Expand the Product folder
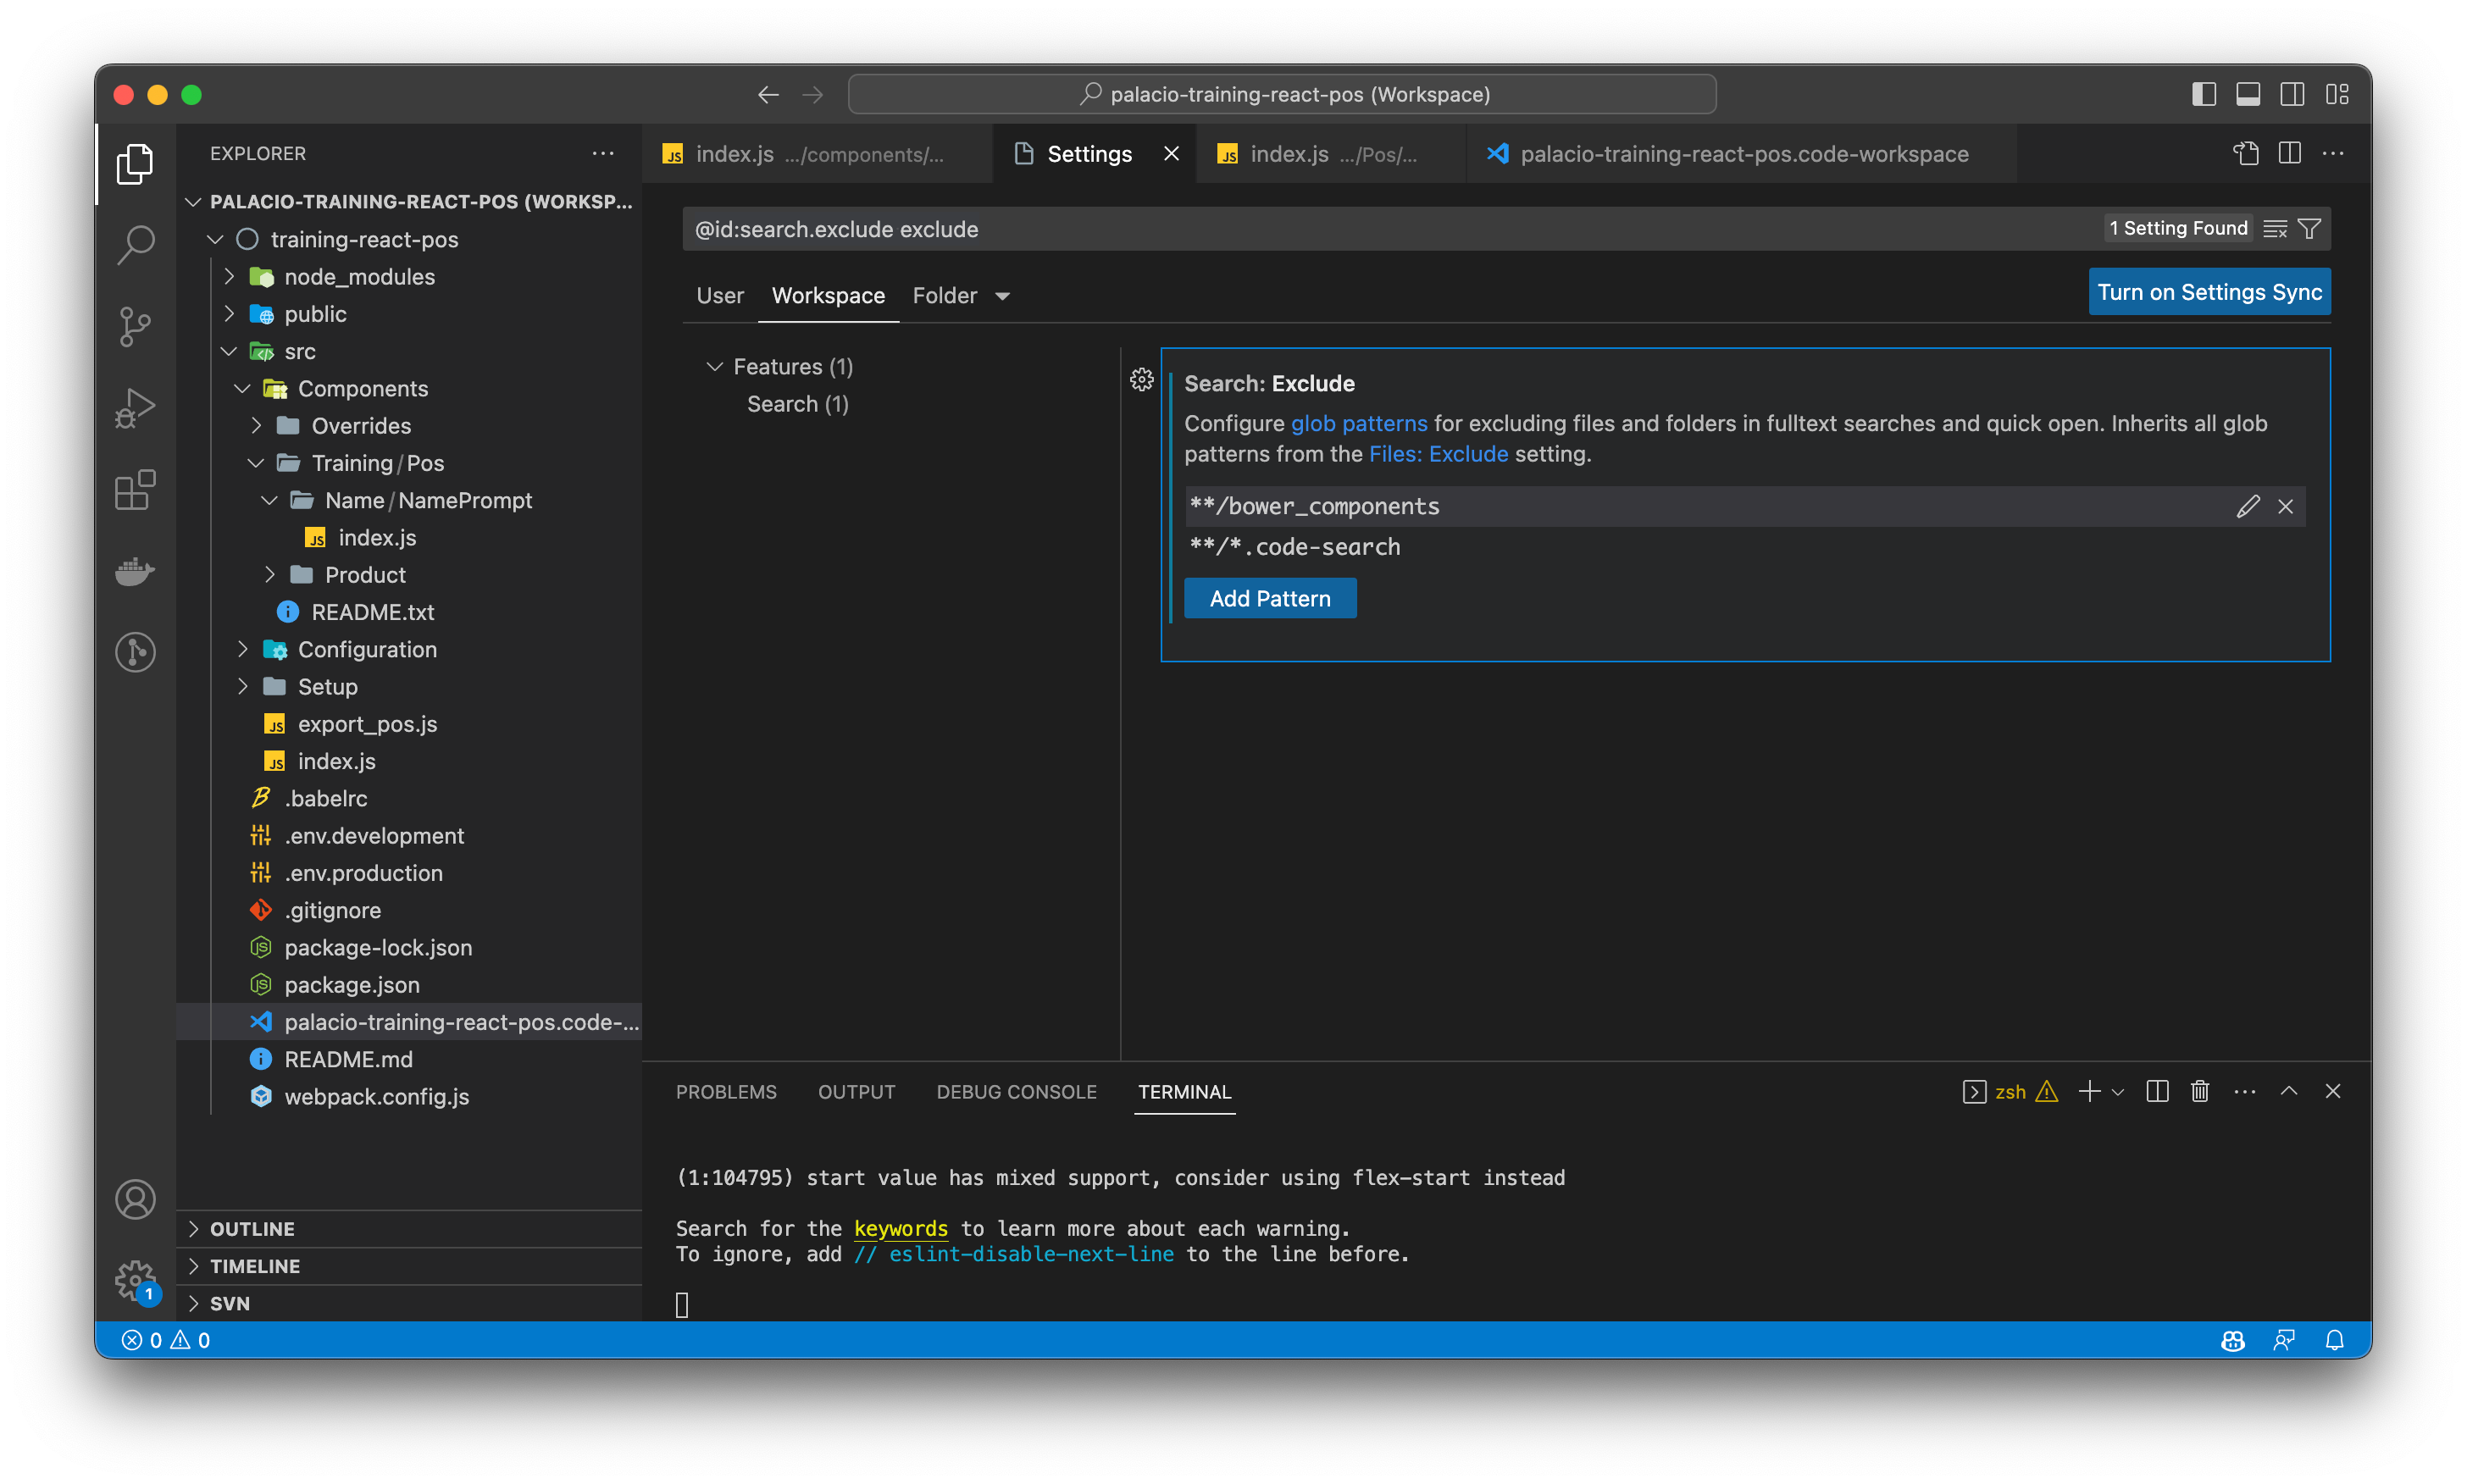Image resolution: width=2467 pixels, height=1484 pixels. point(270,574)
